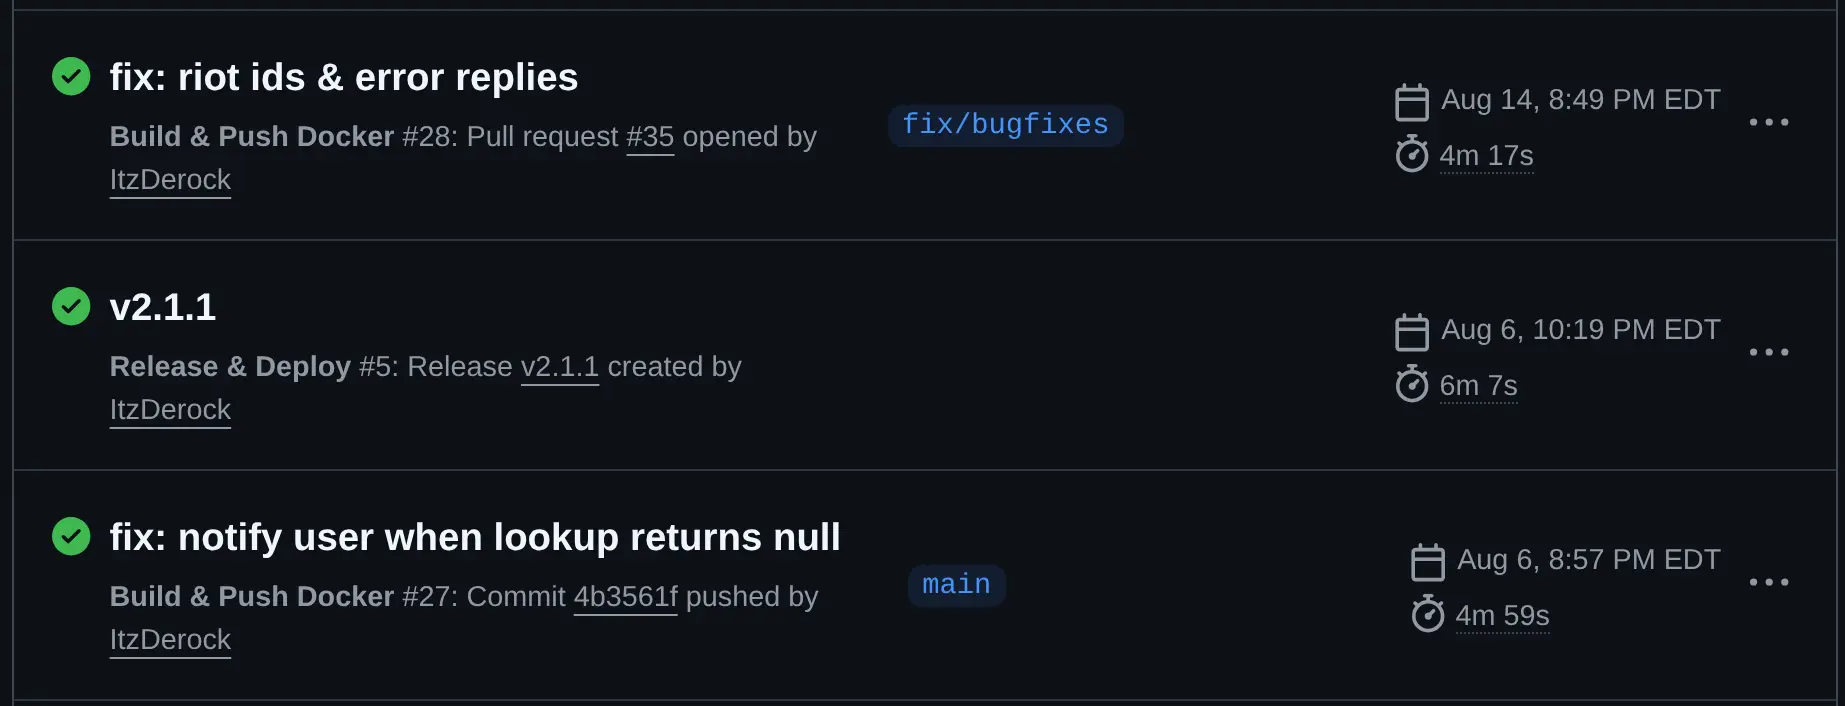Open the kebab menu on the v2.1.1 run
Screen dimensions: 1845x706
1770,352
